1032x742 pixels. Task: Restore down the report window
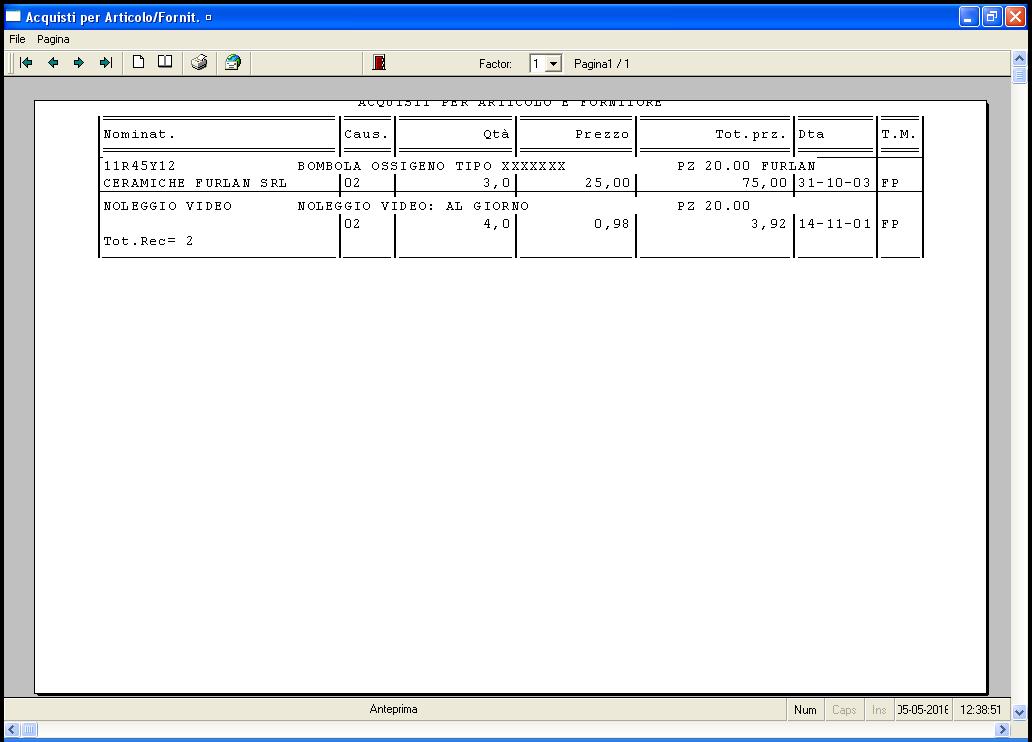pyautogui.click(x=992, y=17)
